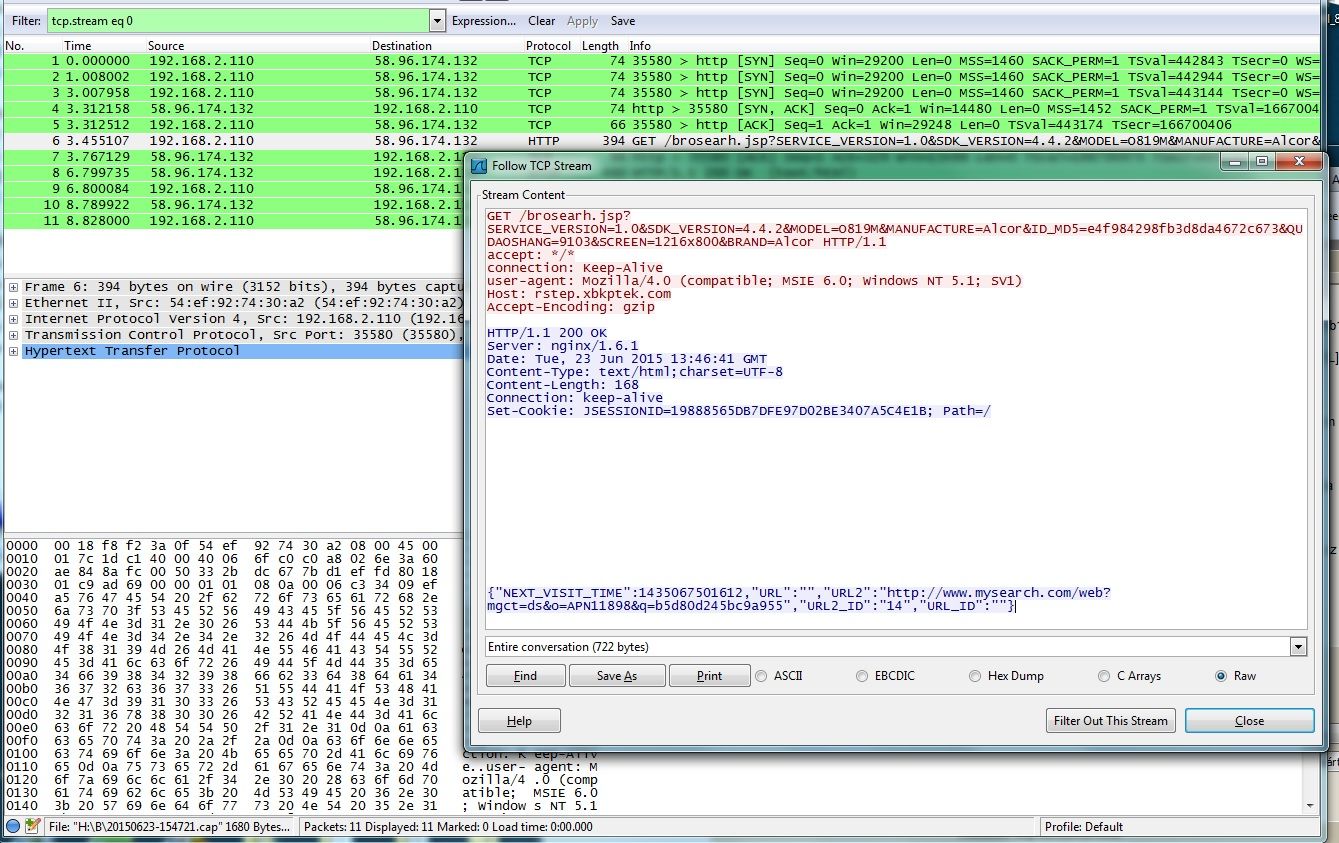Maximize the Follow TCP Stream dialog
This screenshot has height=843, width=1339.
pyautogui.click(x=1263, y=162)
